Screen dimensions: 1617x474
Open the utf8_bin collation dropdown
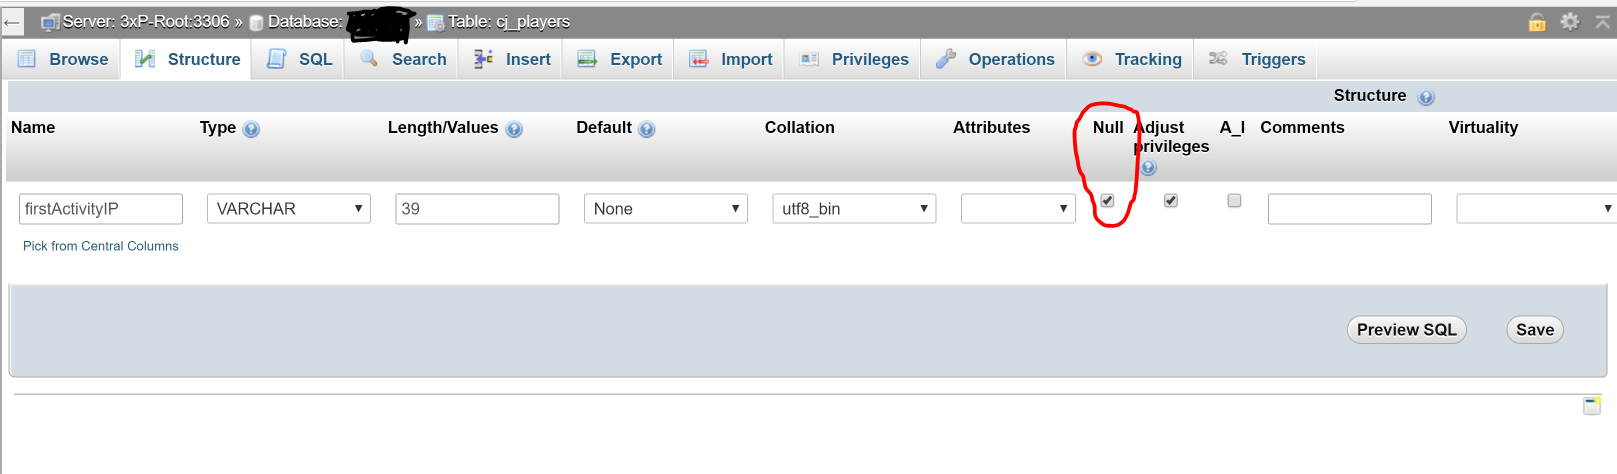(853, 209)
